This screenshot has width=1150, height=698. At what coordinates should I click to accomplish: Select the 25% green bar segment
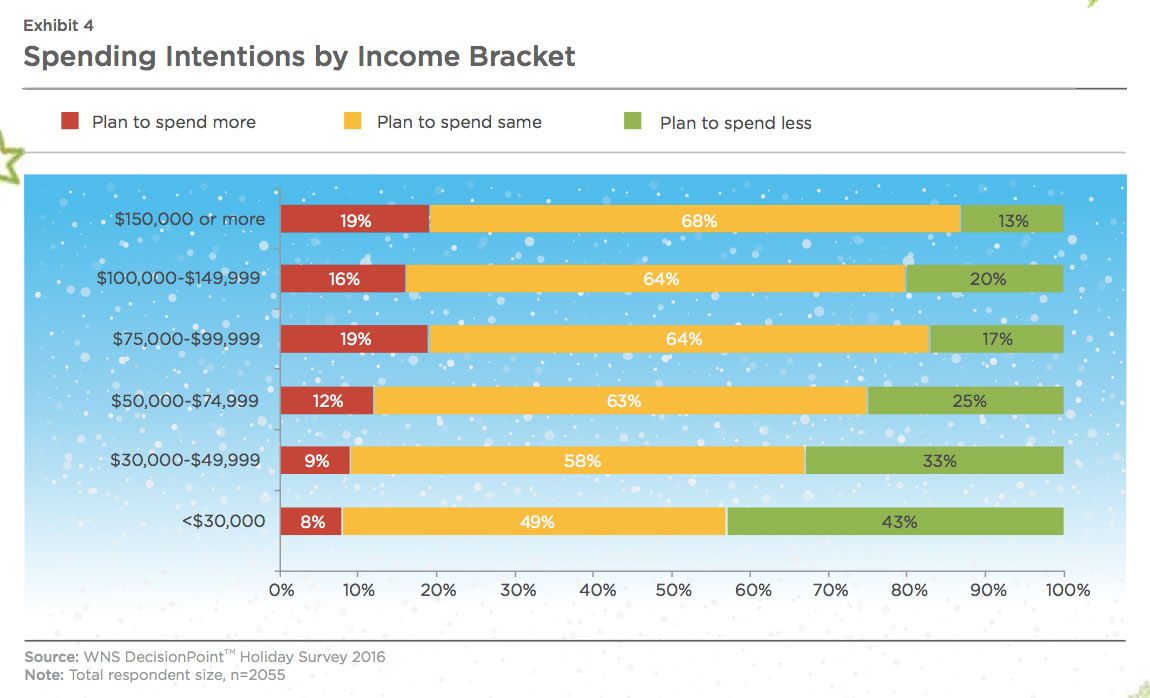click(966, 400)
